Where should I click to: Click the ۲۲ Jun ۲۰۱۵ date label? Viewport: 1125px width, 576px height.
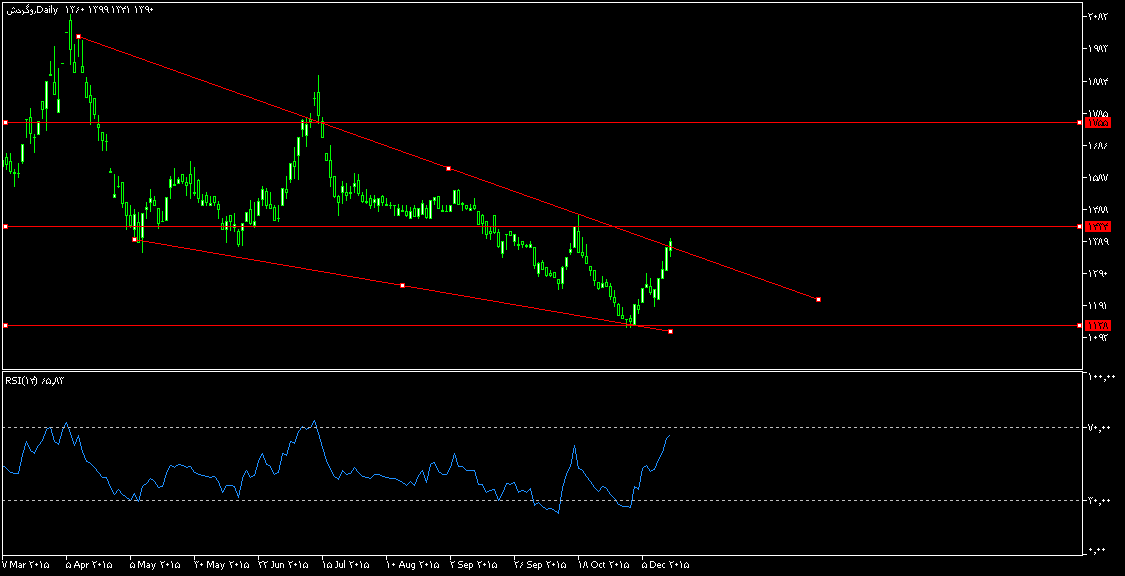[x=283, y=565]
